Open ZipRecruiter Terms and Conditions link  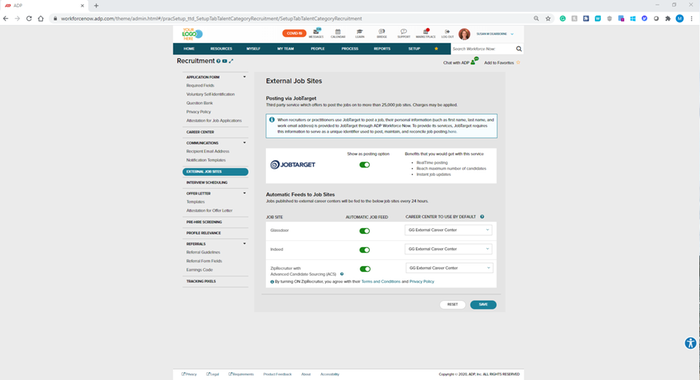coord(381,282)
